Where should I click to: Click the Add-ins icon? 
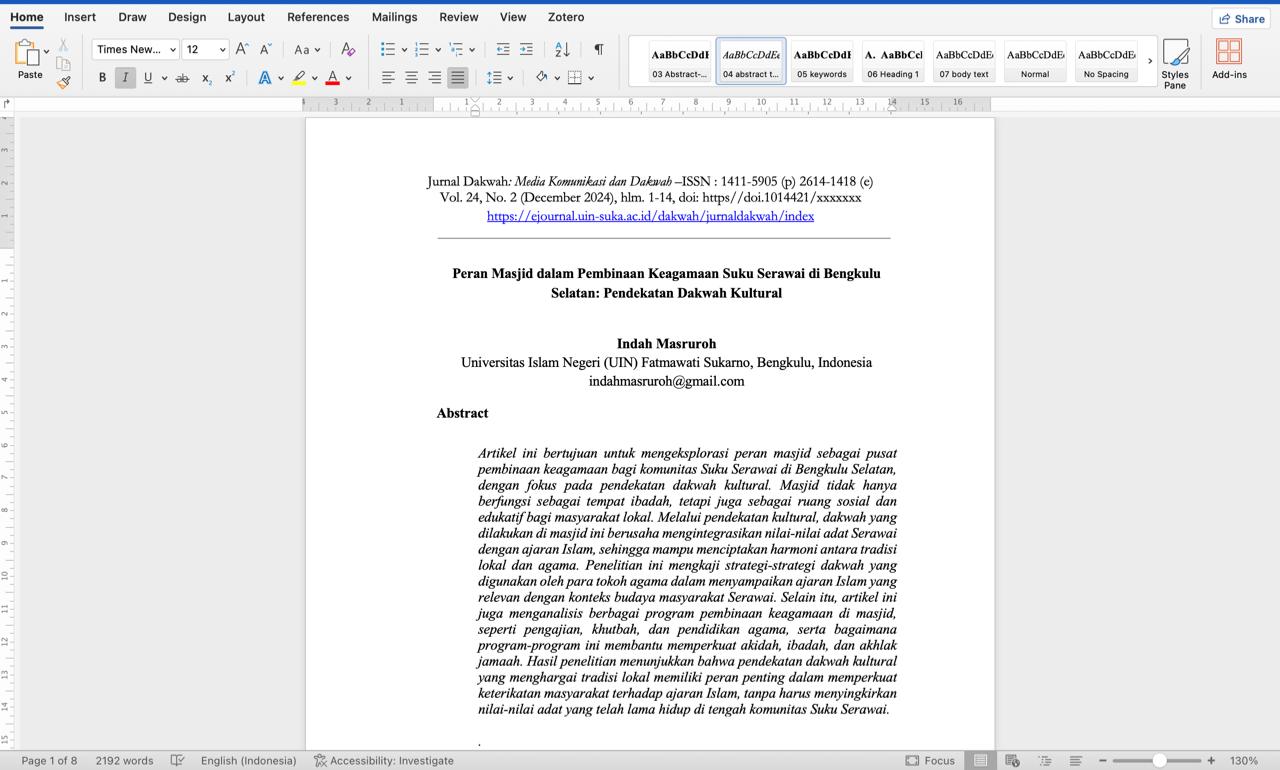pos(1229,59)
